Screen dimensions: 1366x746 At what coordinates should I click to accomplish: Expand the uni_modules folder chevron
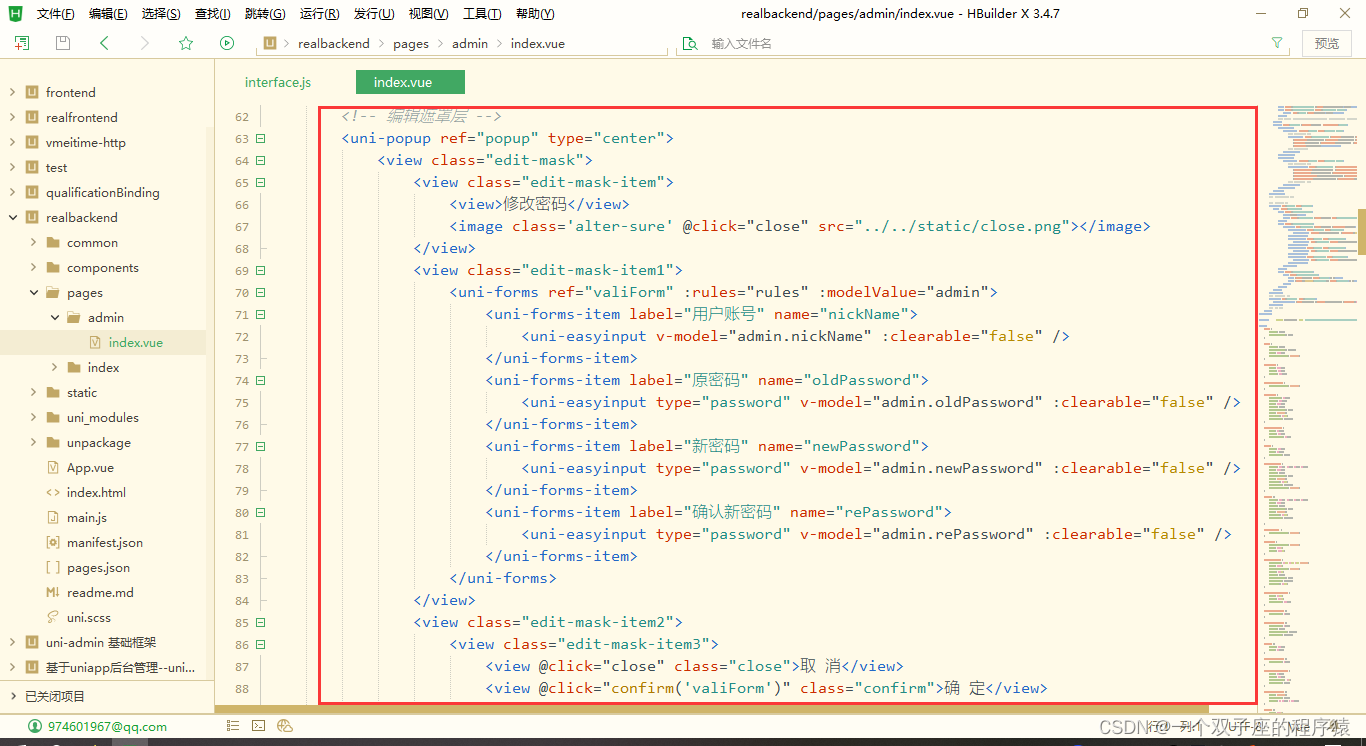tap(33, 417)
